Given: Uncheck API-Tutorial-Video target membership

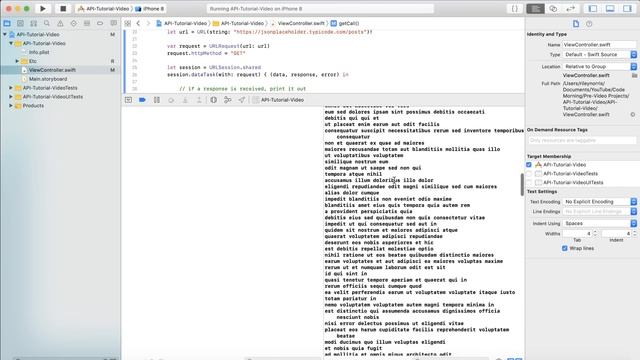Looking at the screenshot, I should pos(529,165).
